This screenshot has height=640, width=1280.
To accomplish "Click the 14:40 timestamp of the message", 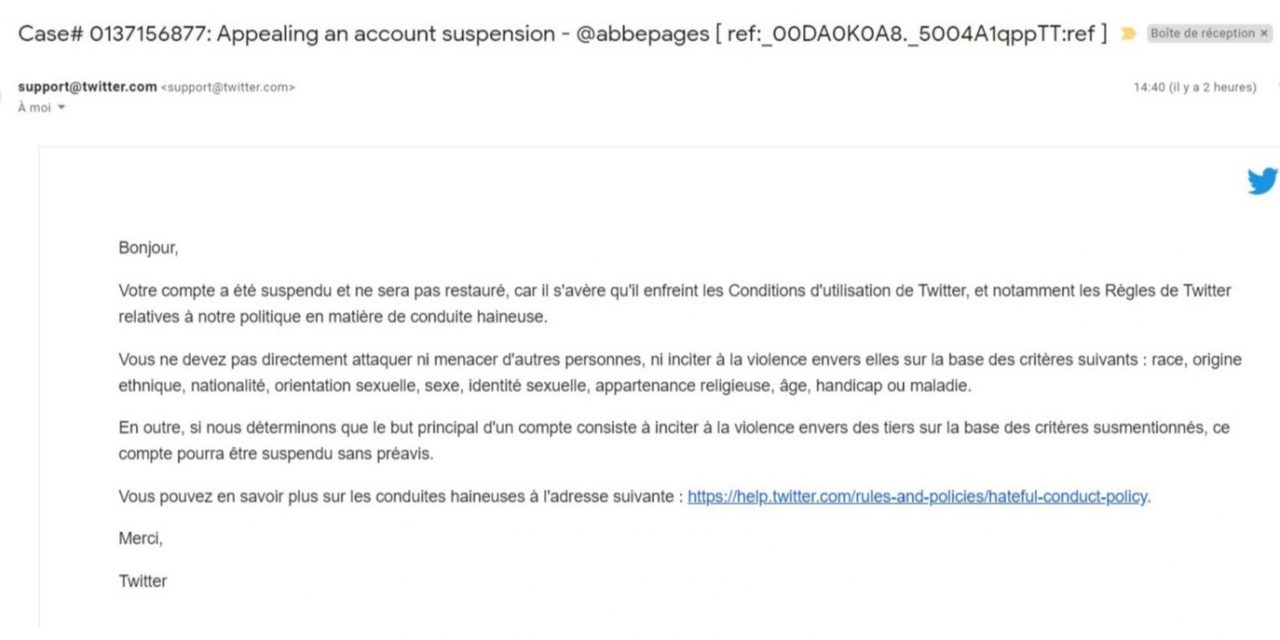I will [x=1149, y=88].
